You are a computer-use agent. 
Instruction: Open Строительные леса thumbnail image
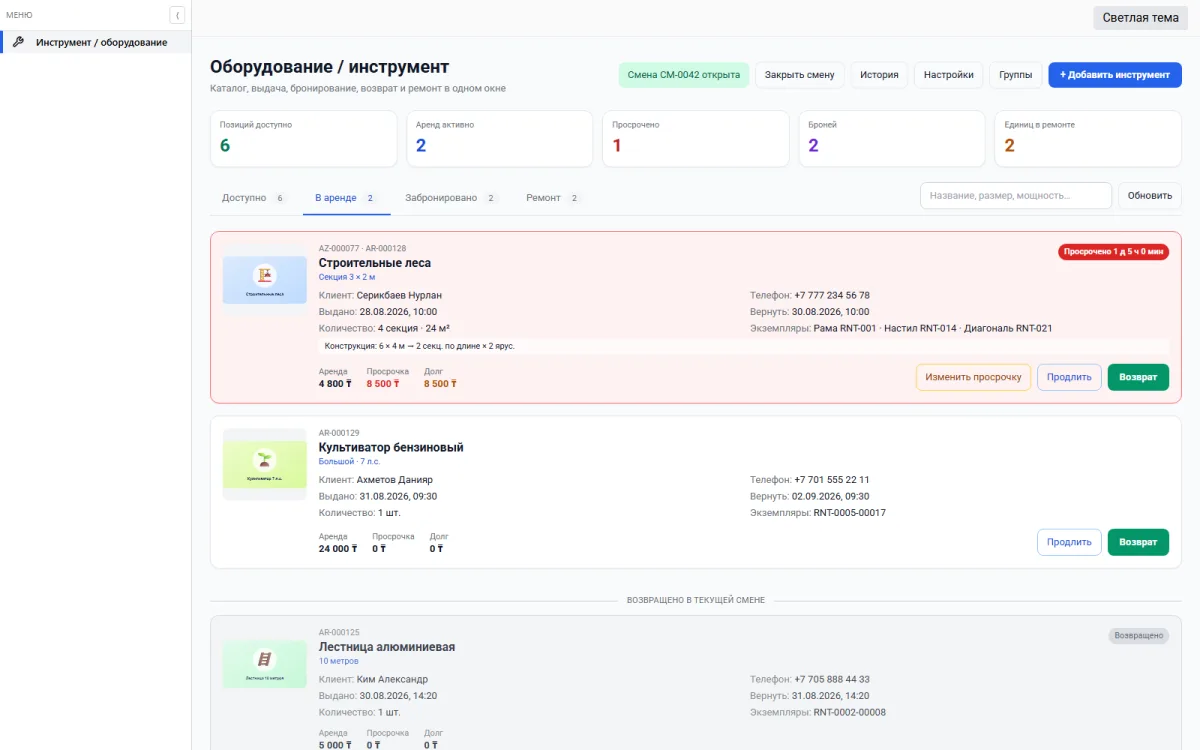(x=265, y=280)
